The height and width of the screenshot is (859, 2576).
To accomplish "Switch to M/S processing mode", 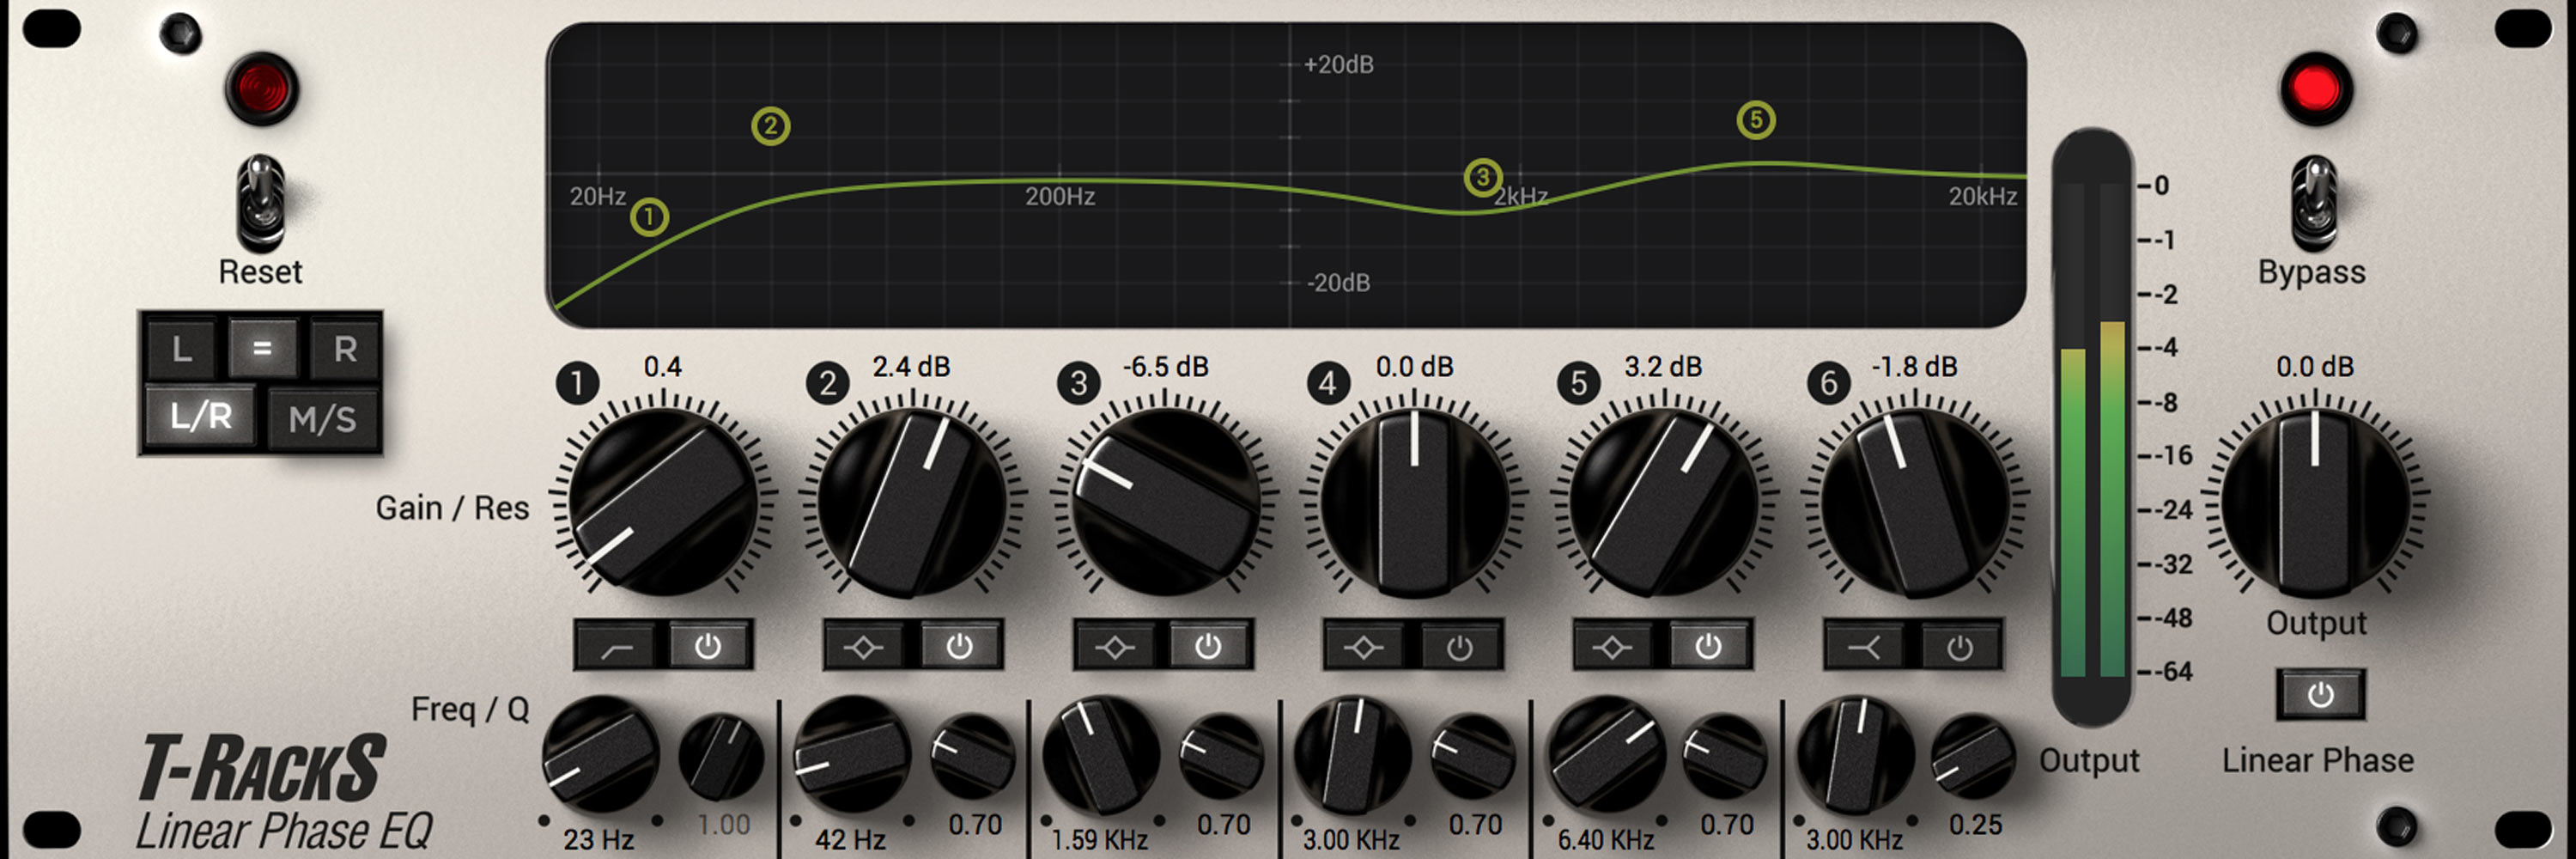I will pyautogui.click(x=322, y=419).
